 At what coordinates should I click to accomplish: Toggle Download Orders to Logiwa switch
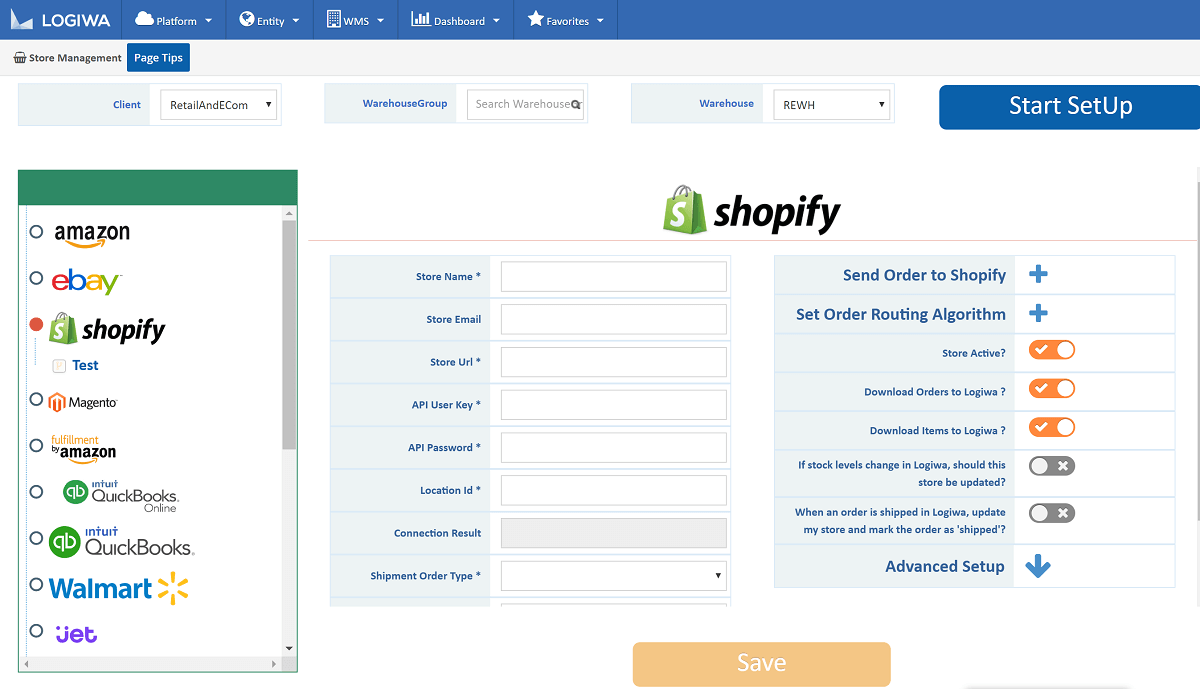pyautogui.click(x=1052, y=389)
